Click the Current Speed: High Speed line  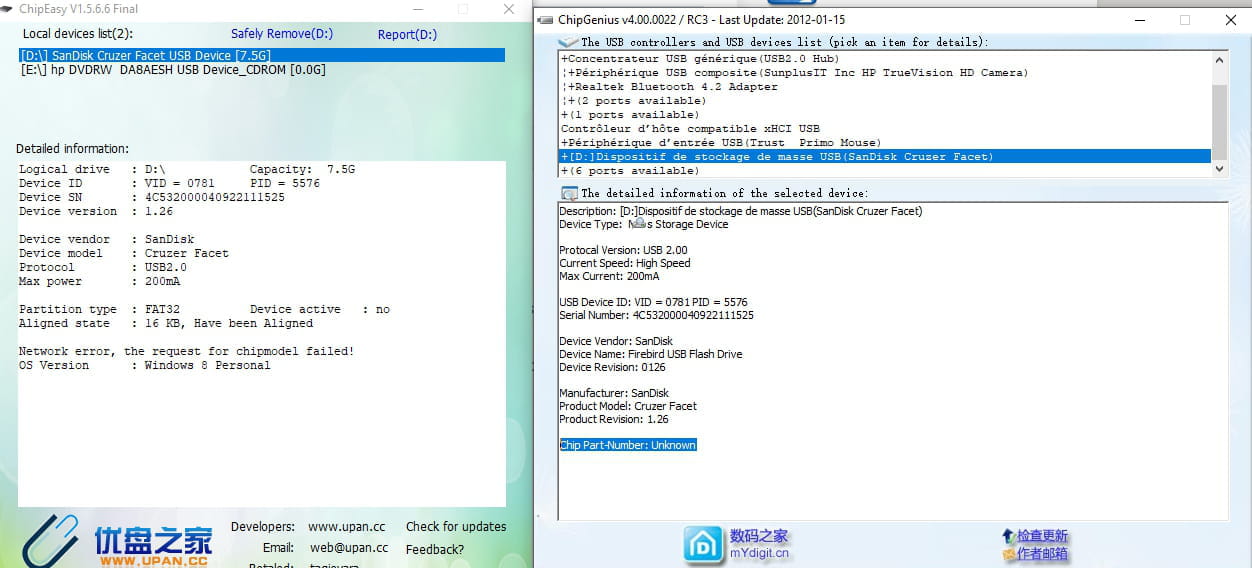(624, 263)
